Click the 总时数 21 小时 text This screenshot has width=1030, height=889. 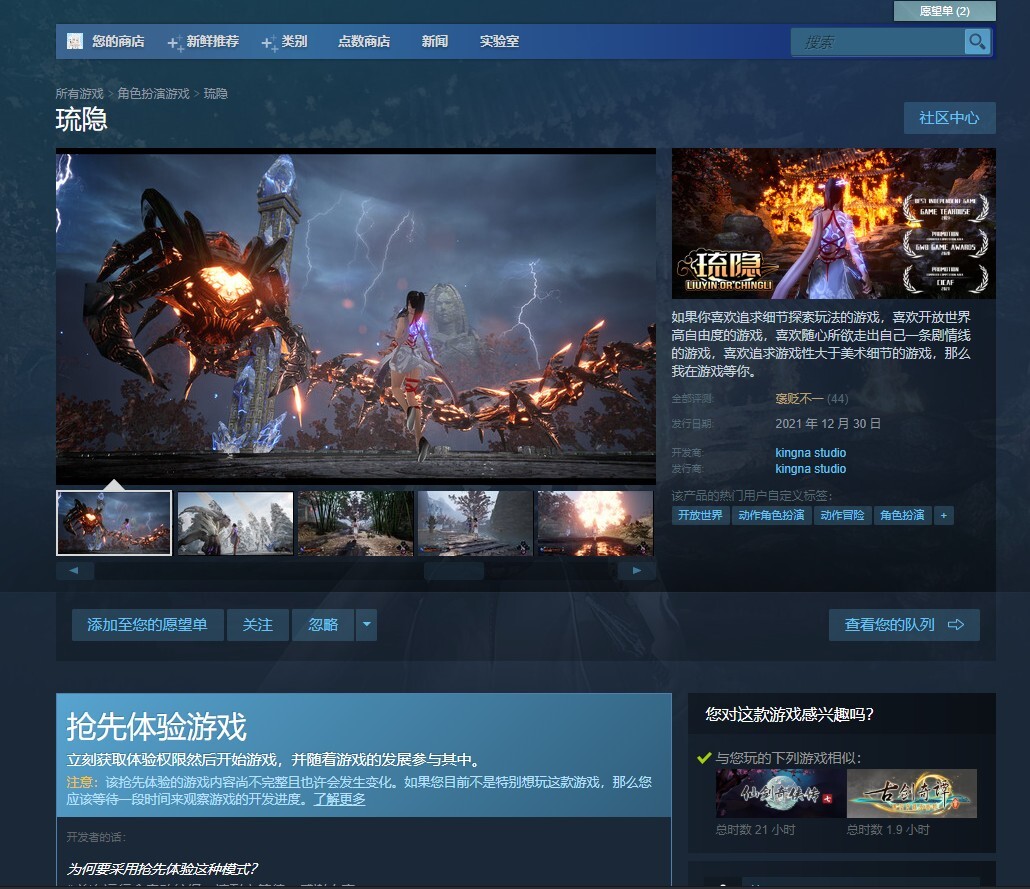[x=755, y=830]
